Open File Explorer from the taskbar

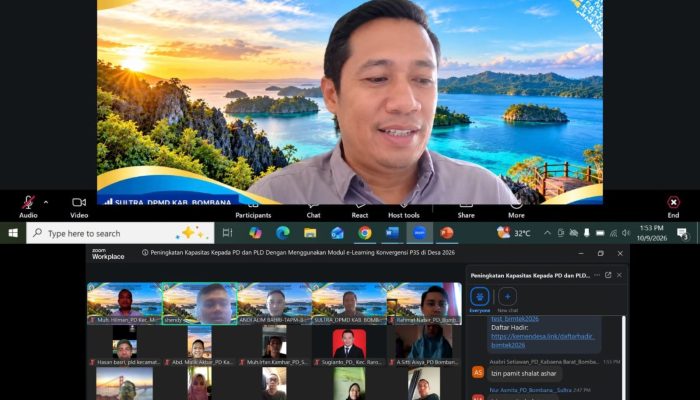click(310, 233)
